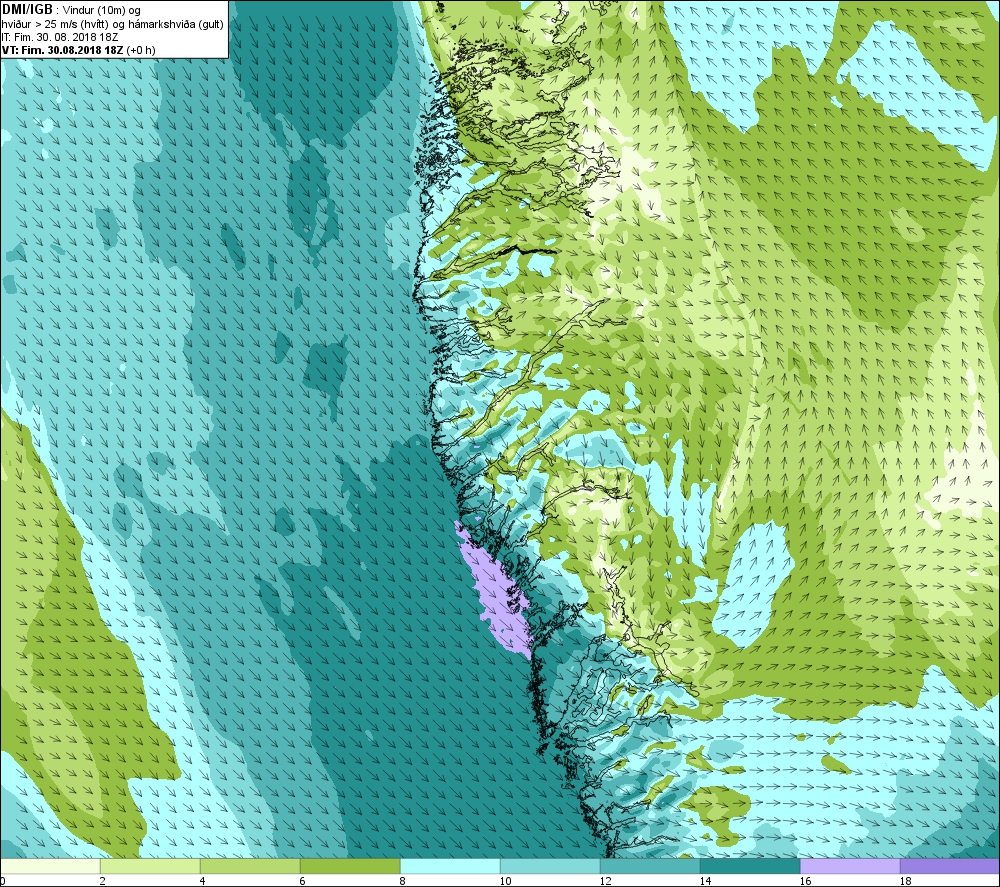Click the legend scale value '16'
The height and width of the screenshot is (887, 1000).
tap(805, 881)
